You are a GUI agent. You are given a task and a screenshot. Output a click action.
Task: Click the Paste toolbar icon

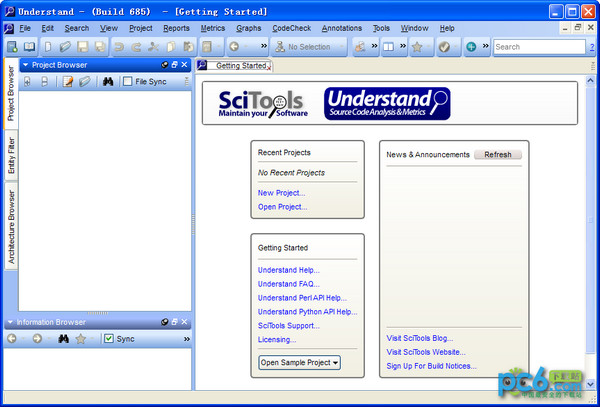pyautogui.click(x=188, y=47)
